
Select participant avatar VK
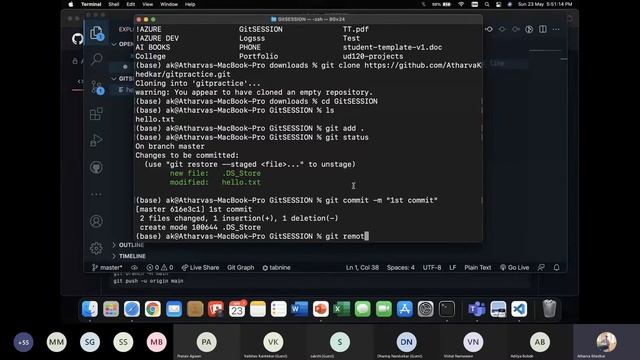coord(273,342)
